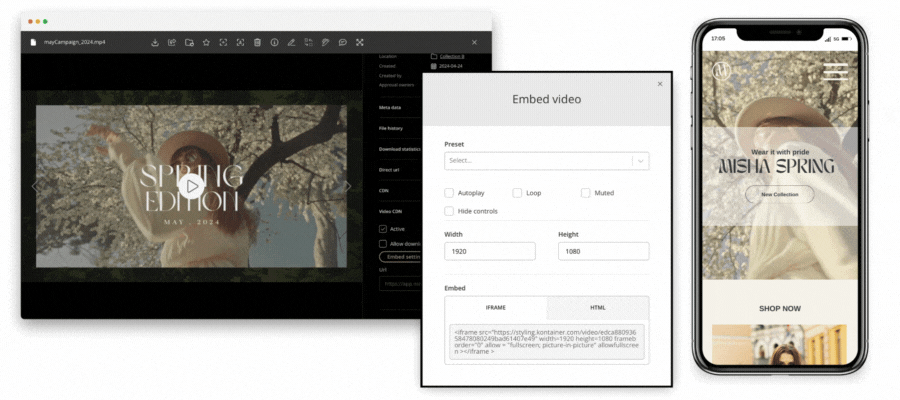Delete the file with trash icon
The height and width of the screenshot is (400, 900).
(x=258, y=42)
